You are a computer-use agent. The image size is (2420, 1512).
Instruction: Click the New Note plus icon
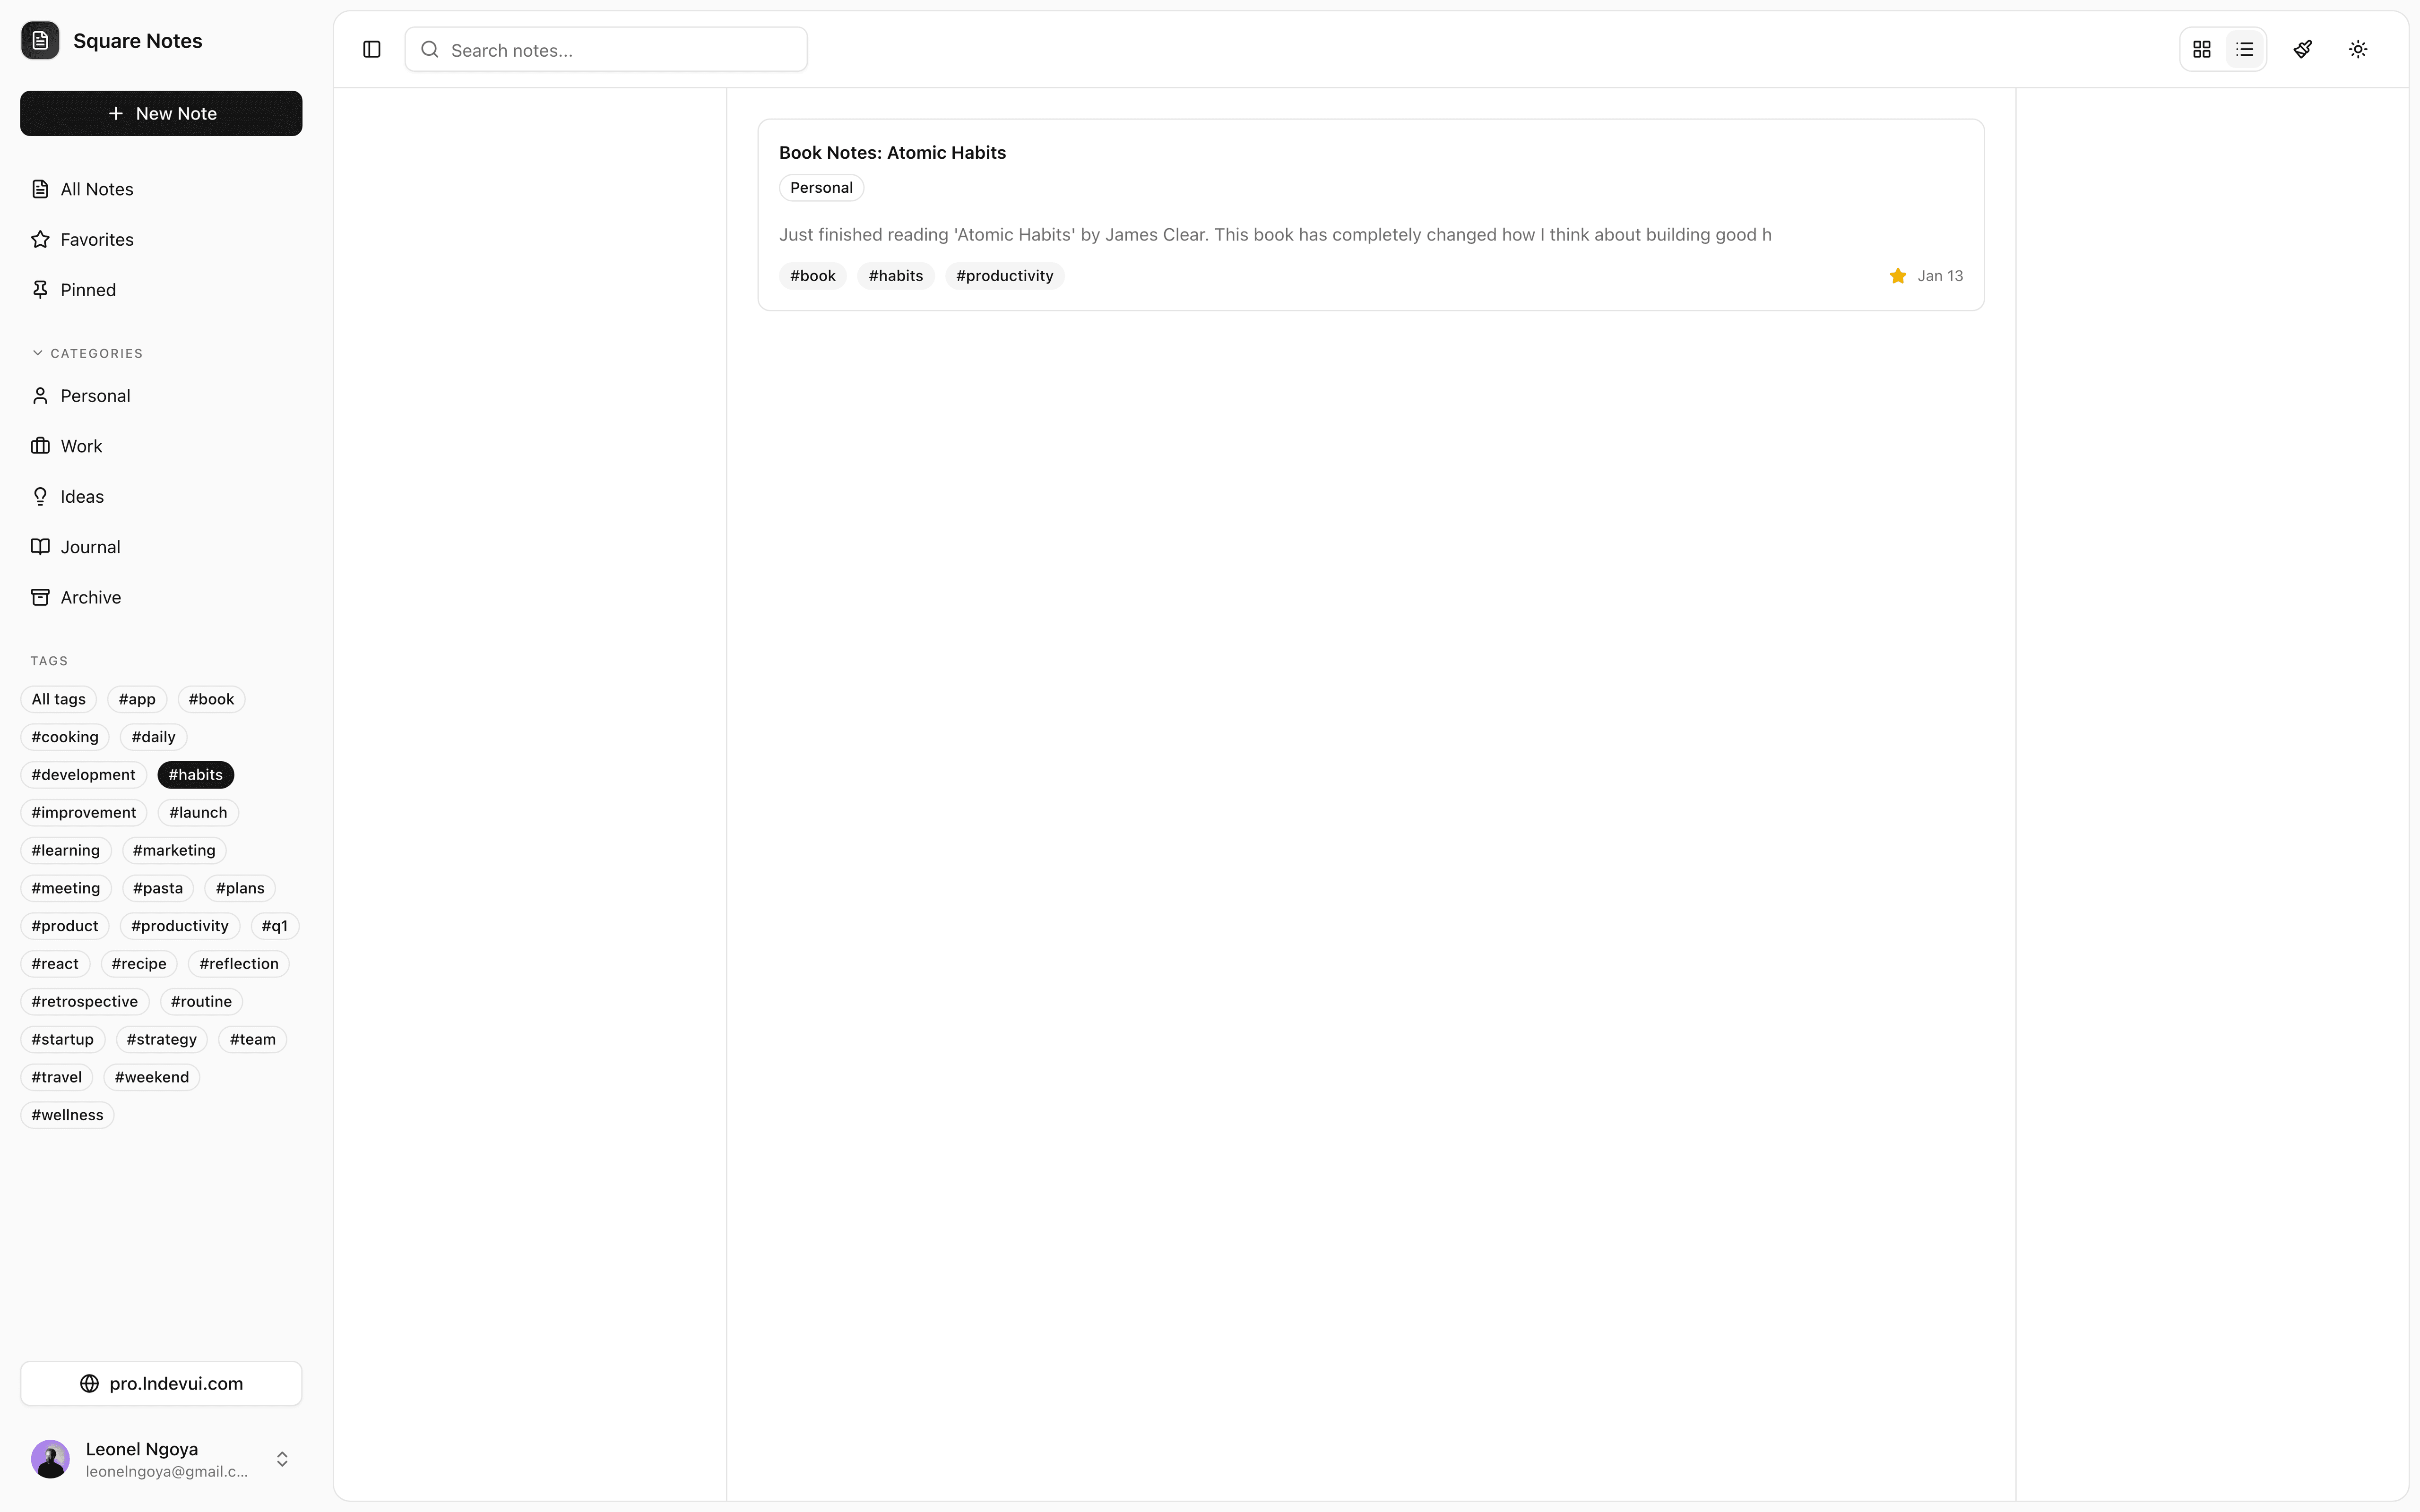[x=116, y=113]
